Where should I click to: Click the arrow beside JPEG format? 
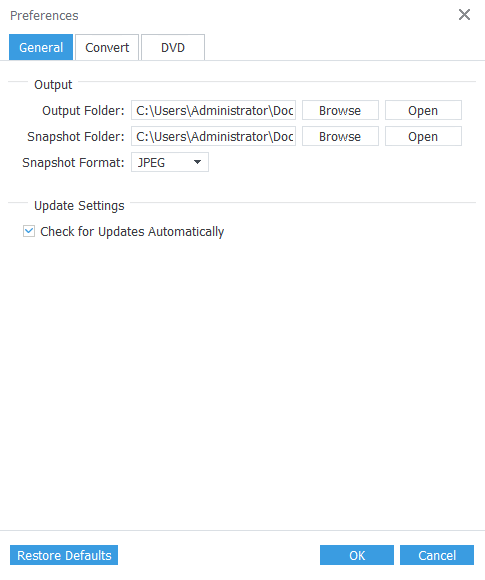198,162
